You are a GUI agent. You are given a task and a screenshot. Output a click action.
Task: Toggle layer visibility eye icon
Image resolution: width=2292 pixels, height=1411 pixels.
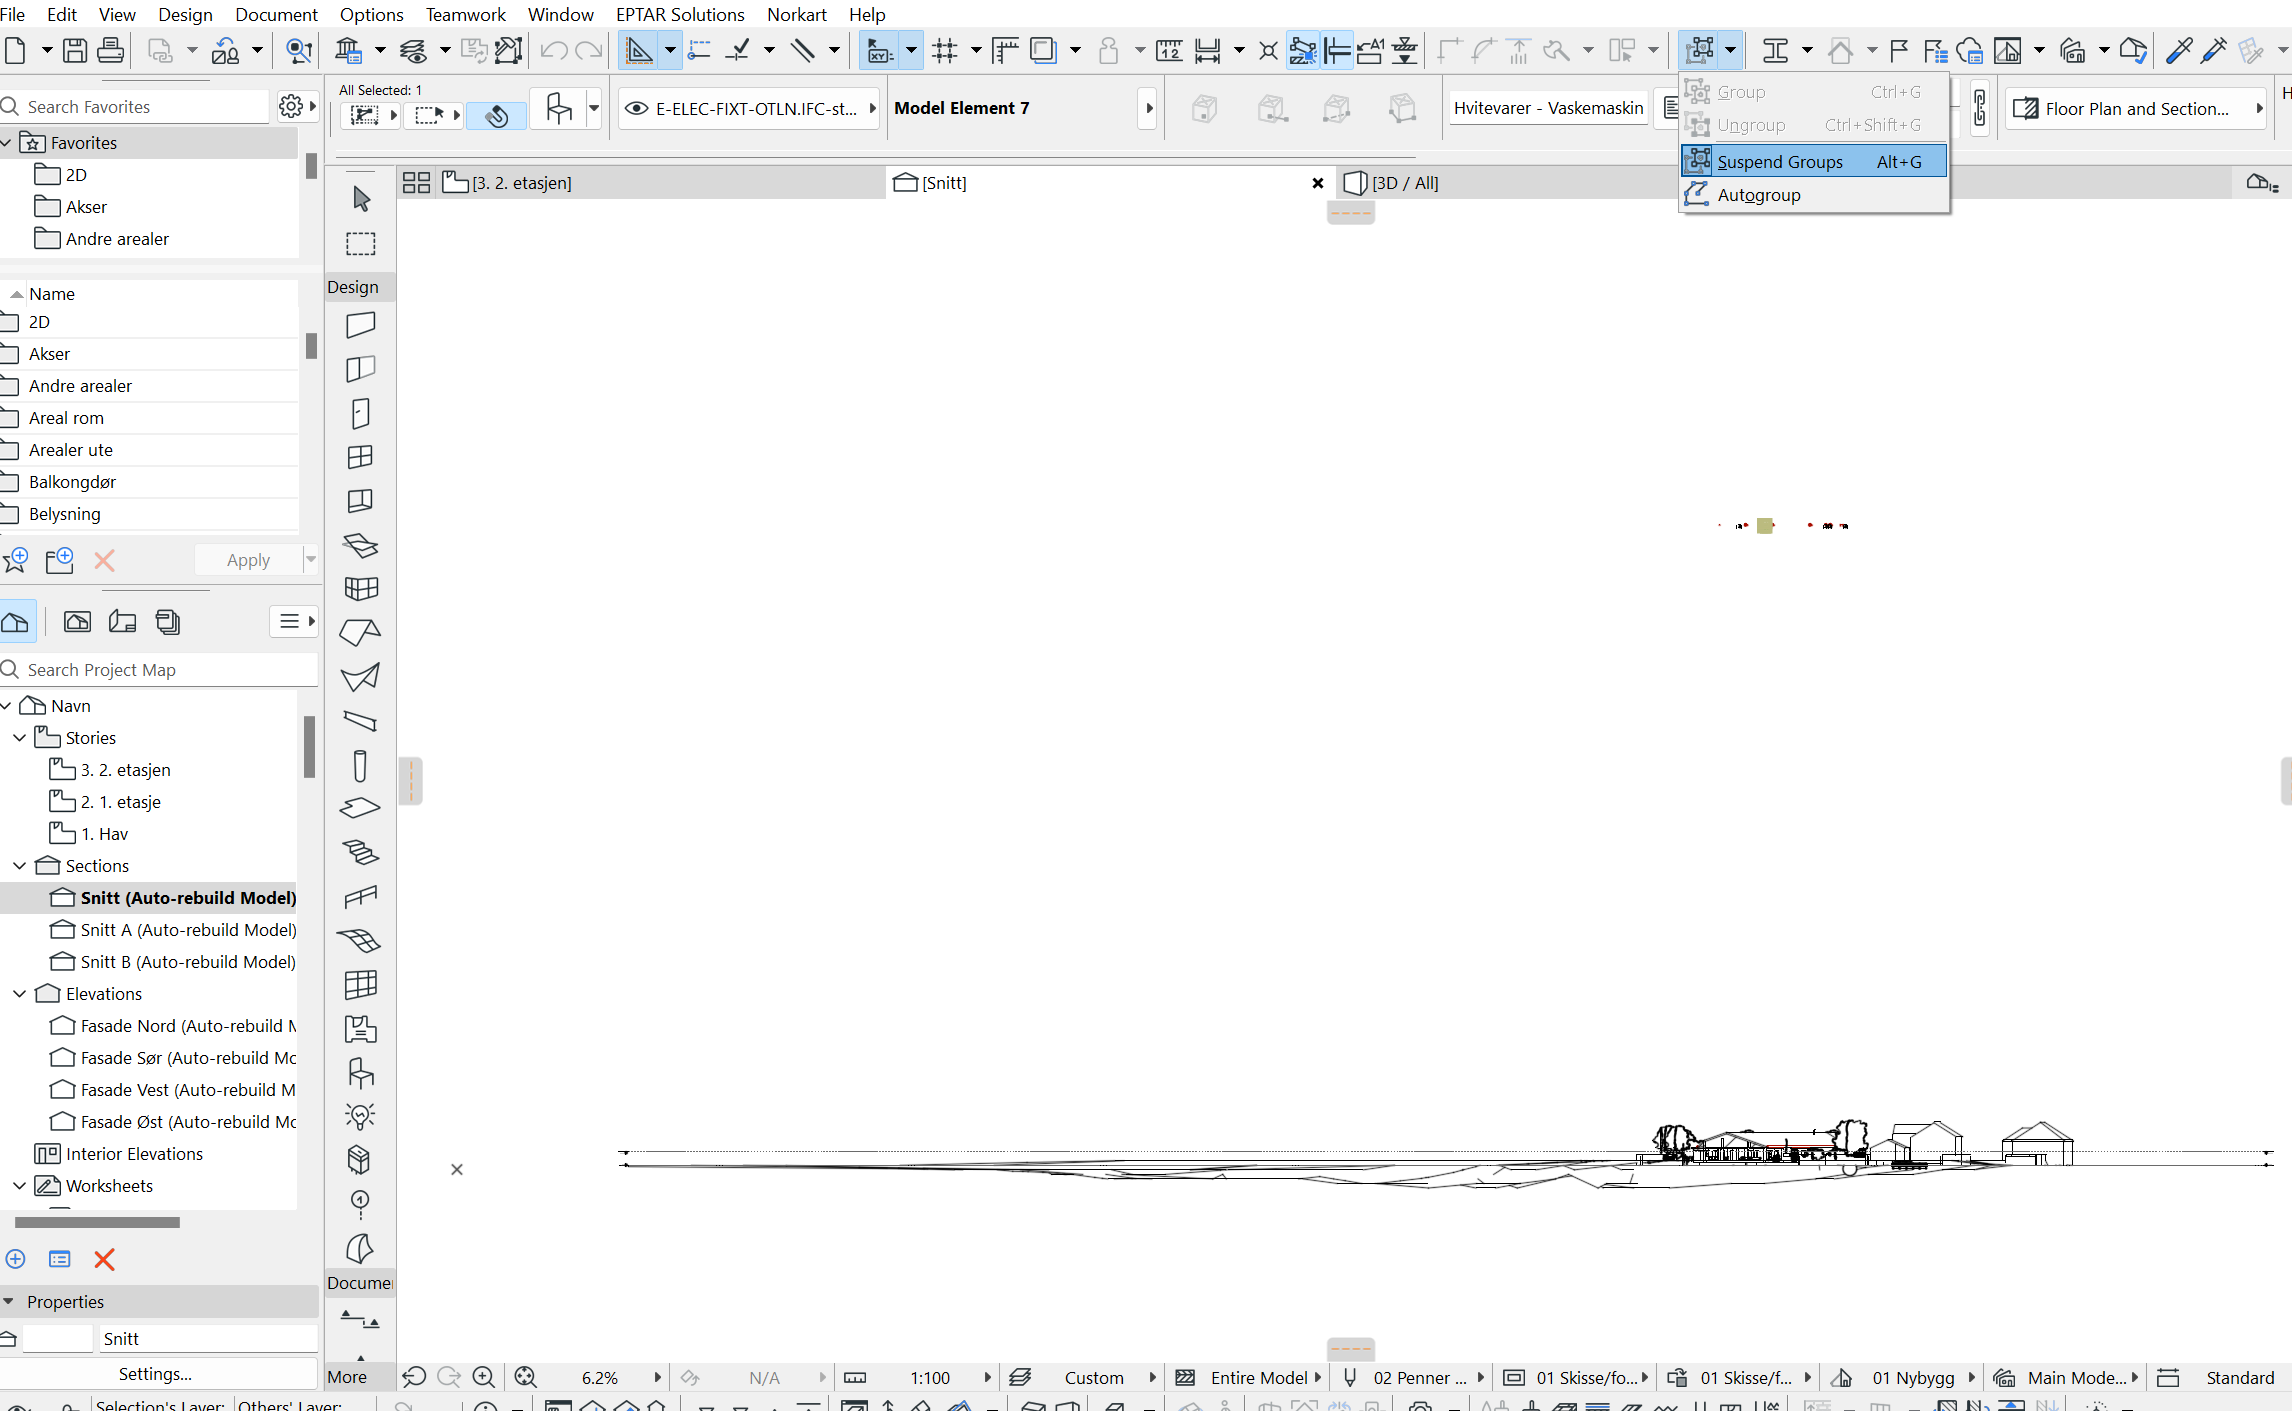click(x=636, y=108)
